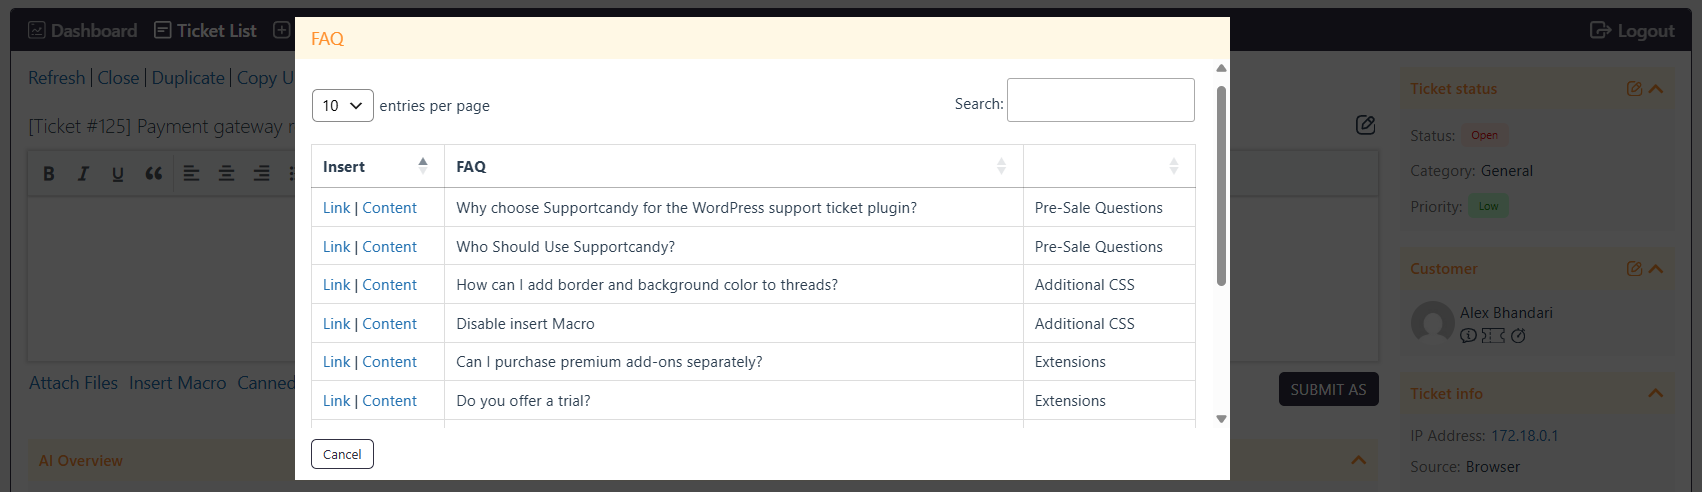Viewport: 1702px width, 492px height.
Task: Click 'Disable insert Macro' question text
Action: [525, 324]
